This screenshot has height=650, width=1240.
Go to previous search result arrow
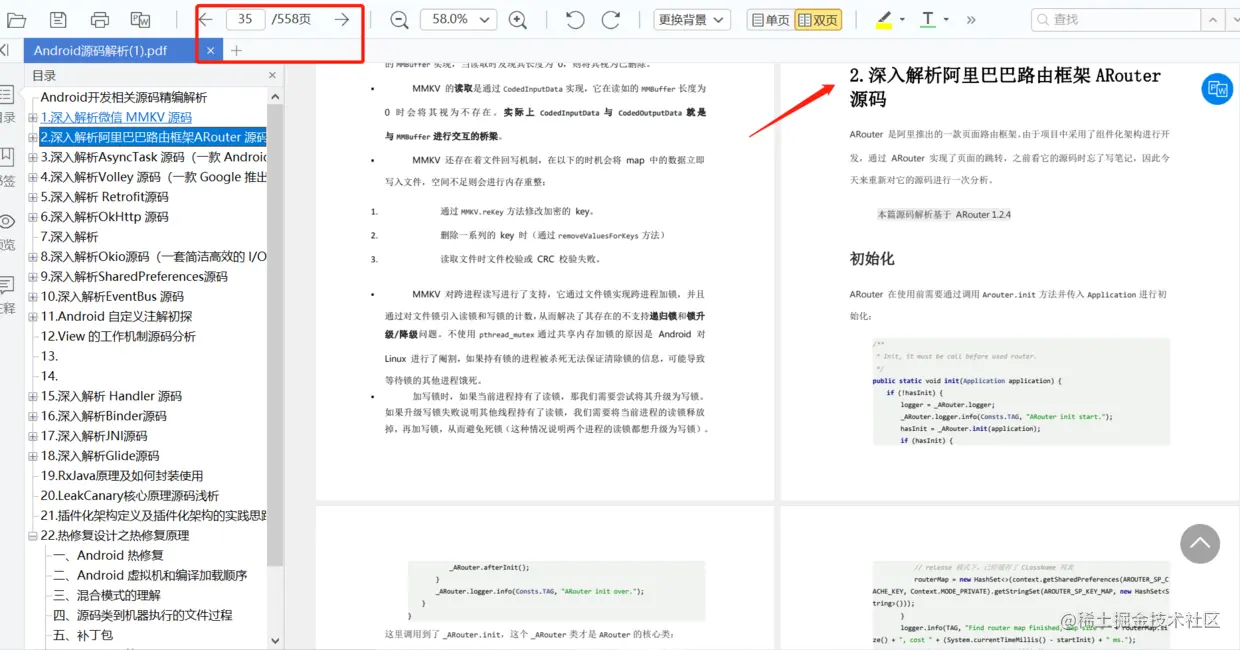pyautogui.click(x=1214, y=19)
